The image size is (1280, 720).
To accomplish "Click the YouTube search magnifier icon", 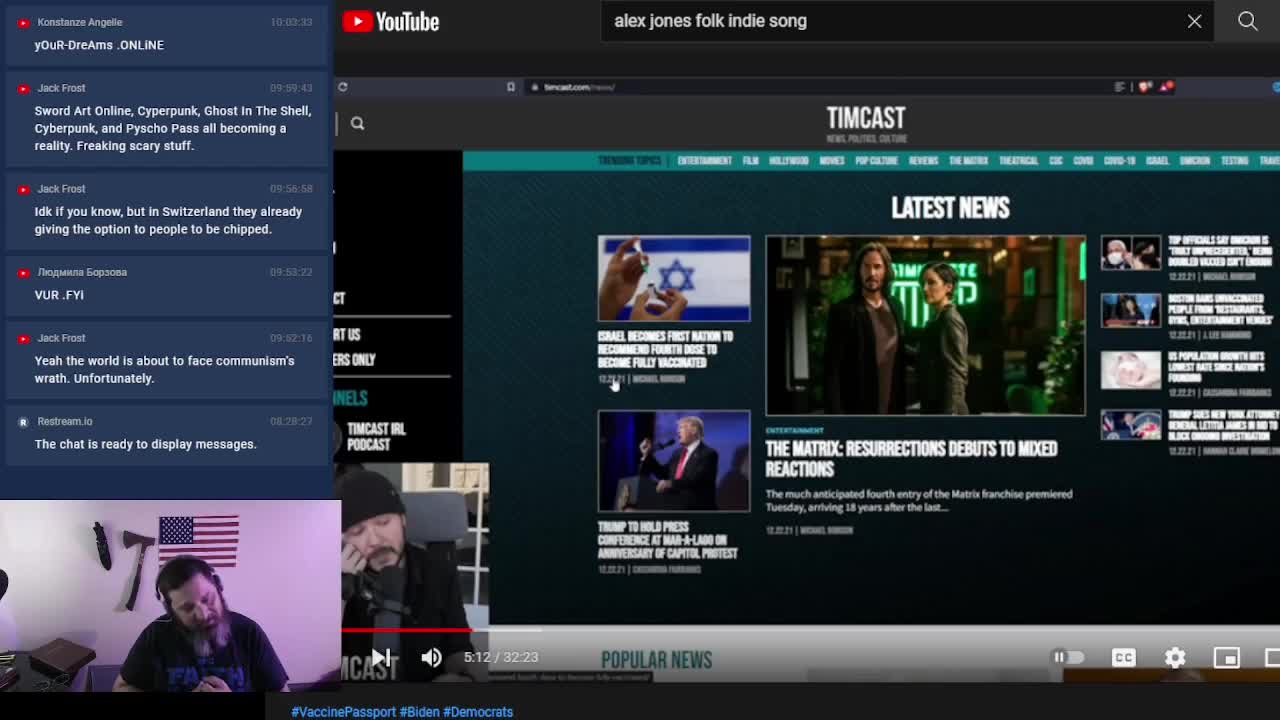I will [1247, 21].
